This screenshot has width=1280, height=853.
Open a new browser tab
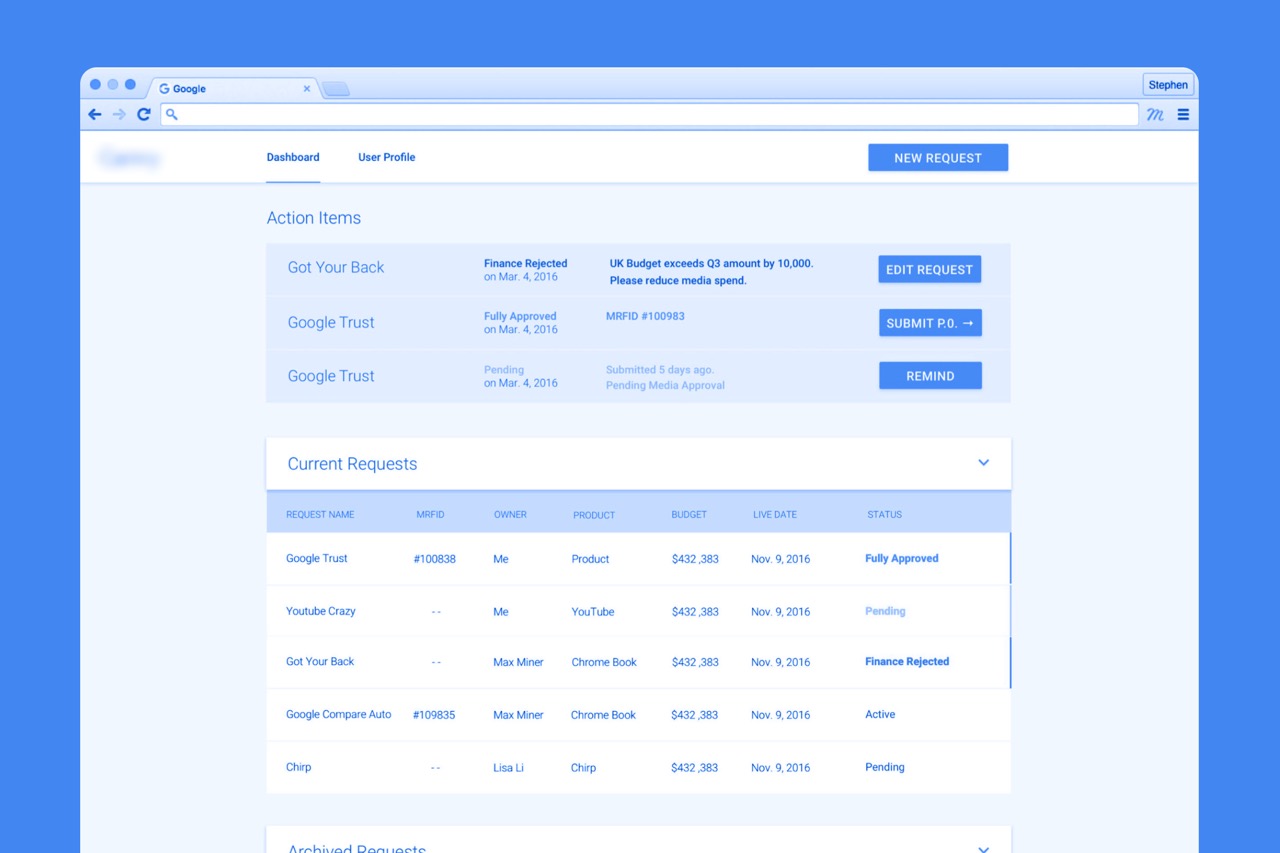pos(336,89)
